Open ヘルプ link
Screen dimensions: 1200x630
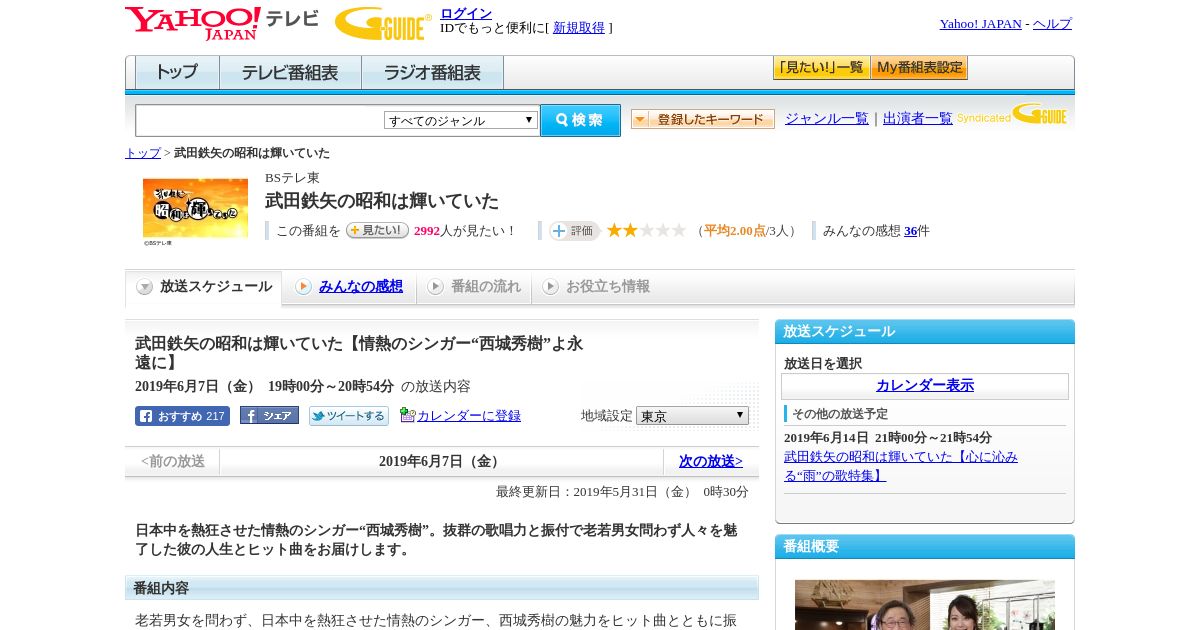[x=1052, y=24]
